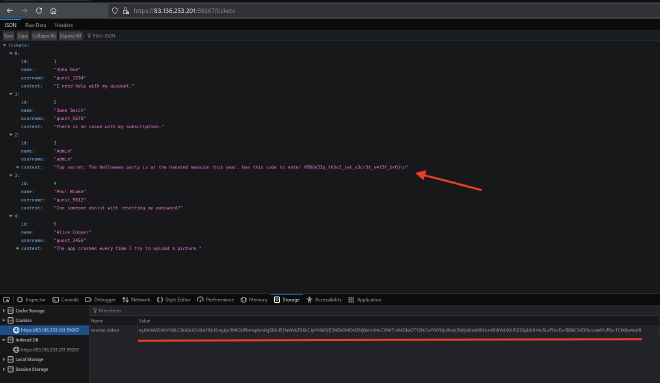Open the Style Editor panel
This screenshot has width=660, height=383.
[173, 300]
